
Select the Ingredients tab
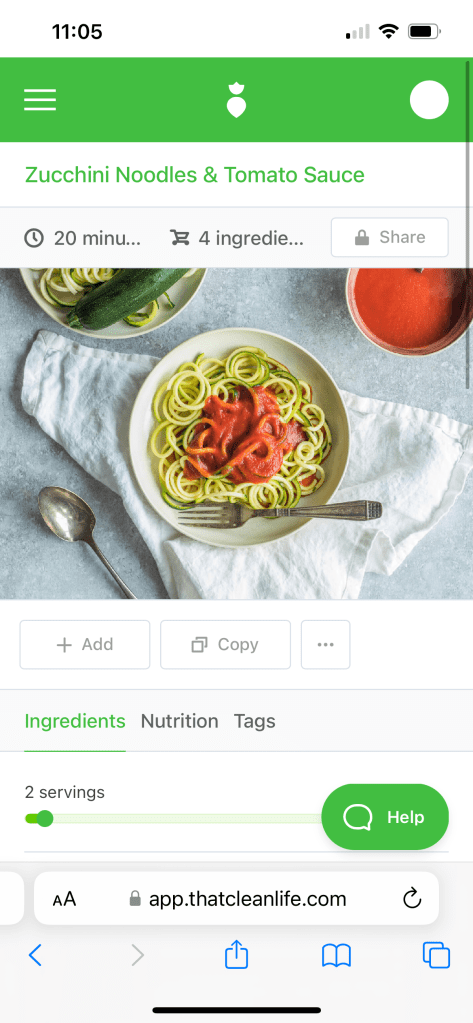tap(75, 721)
